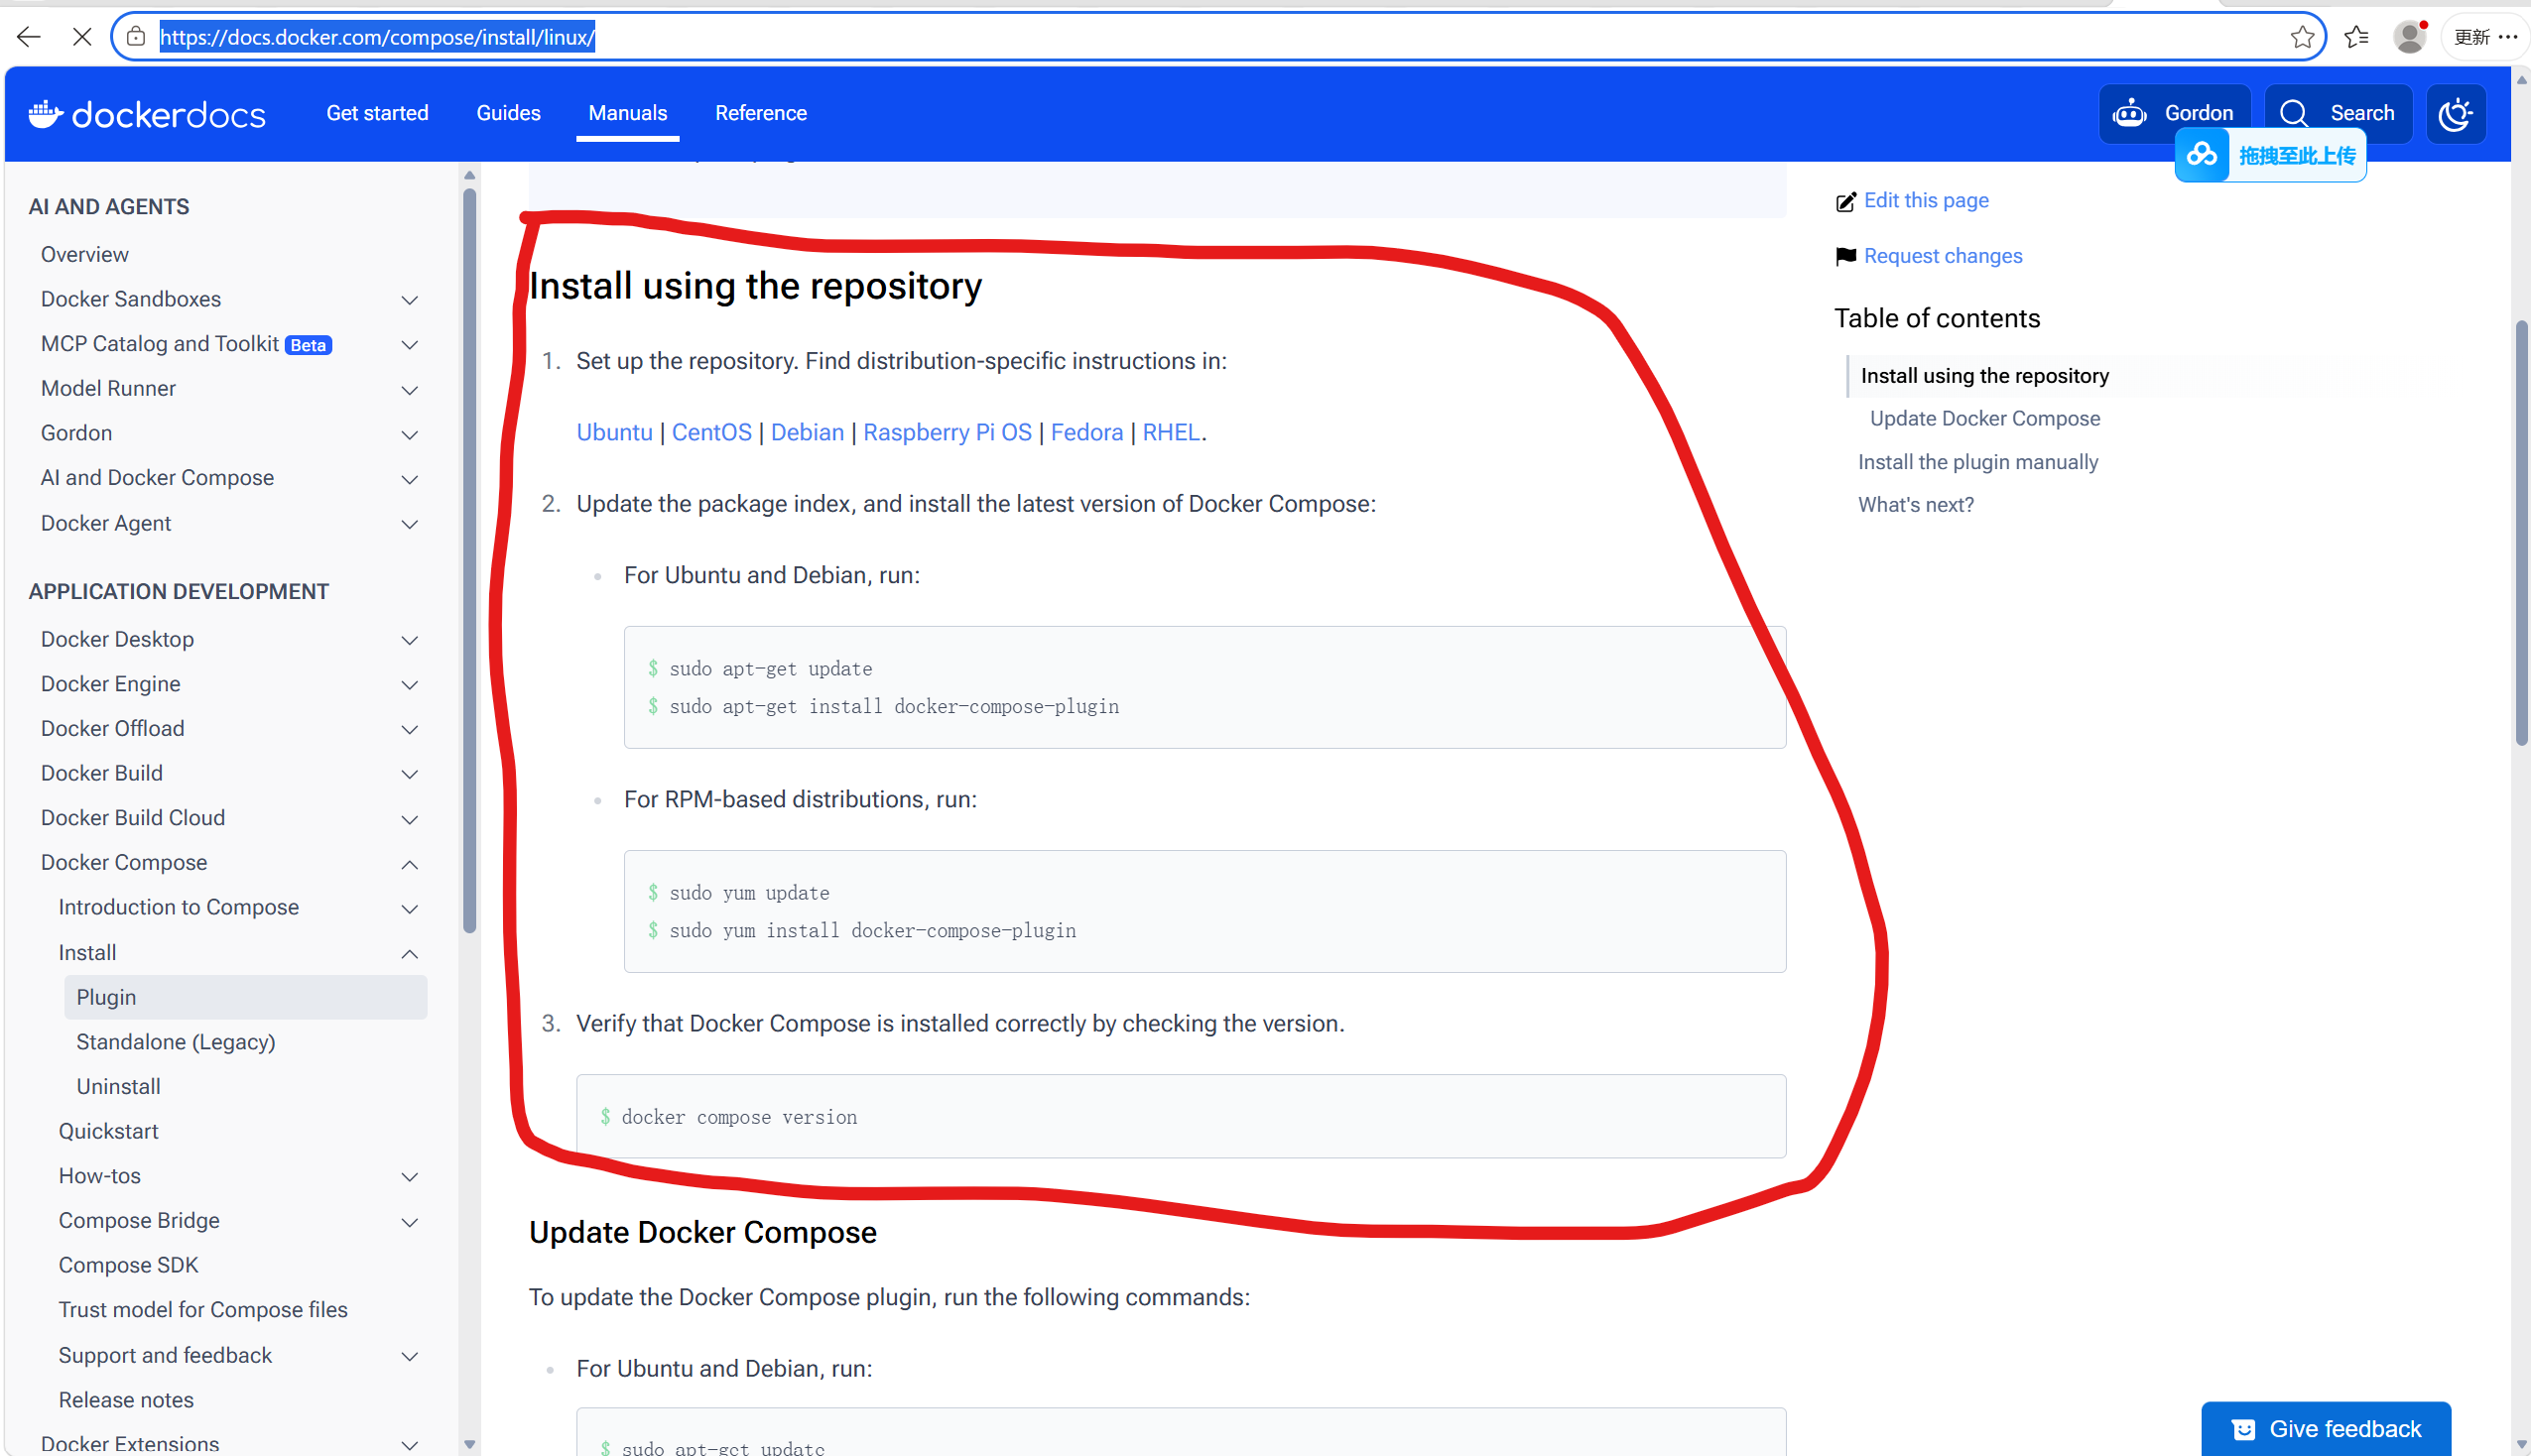Open the Gordon AI assistant
Screen dimensions: 2531x1456
coord(2174,113)
